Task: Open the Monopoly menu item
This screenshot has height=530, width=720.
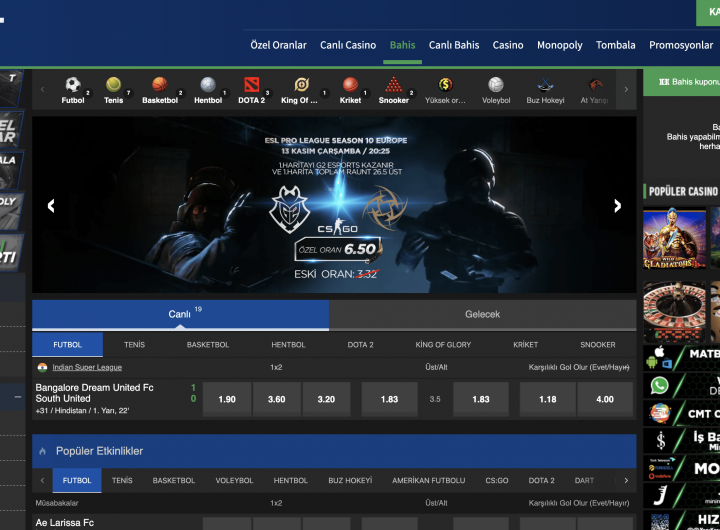Action: click(560, 45)
